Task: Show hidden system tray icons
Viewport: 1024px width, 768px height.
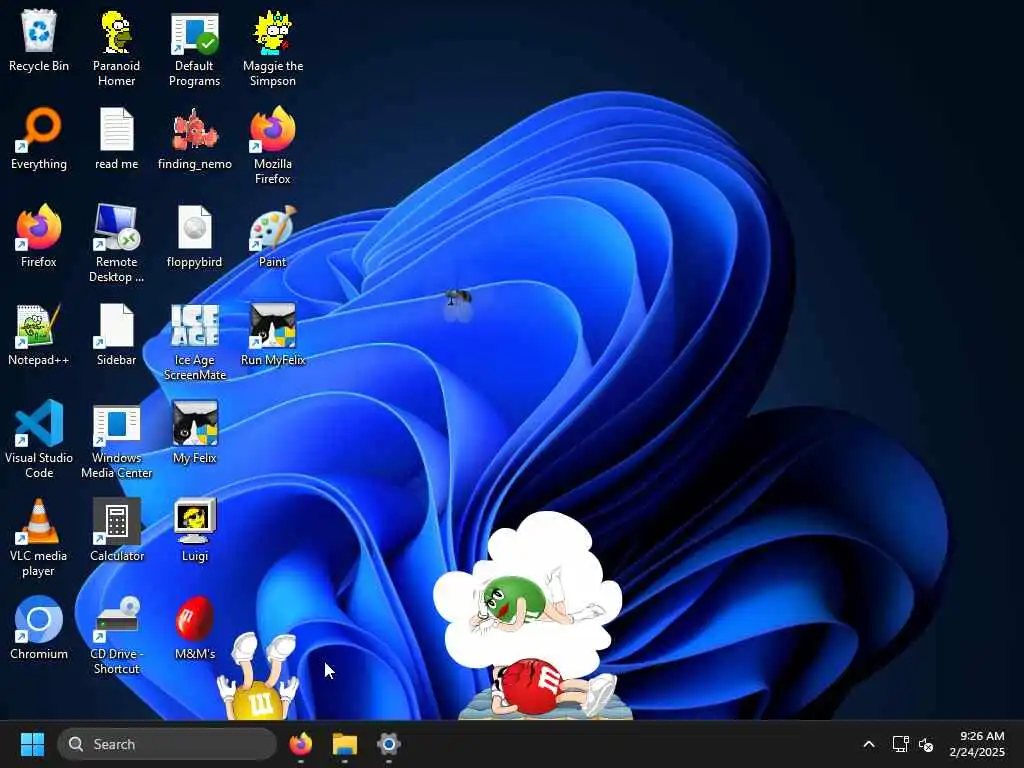Action: click(869, 744)
